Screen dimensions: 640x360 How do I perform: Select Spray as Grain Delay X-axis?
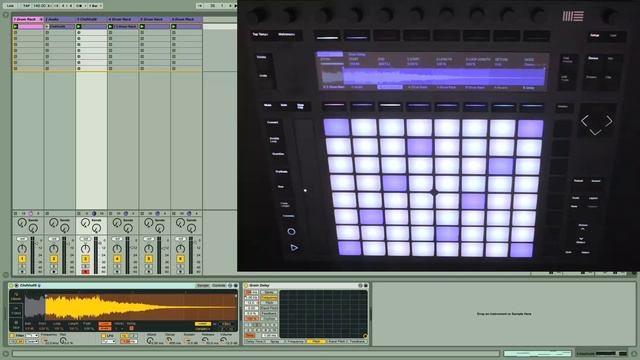[275, 341]
